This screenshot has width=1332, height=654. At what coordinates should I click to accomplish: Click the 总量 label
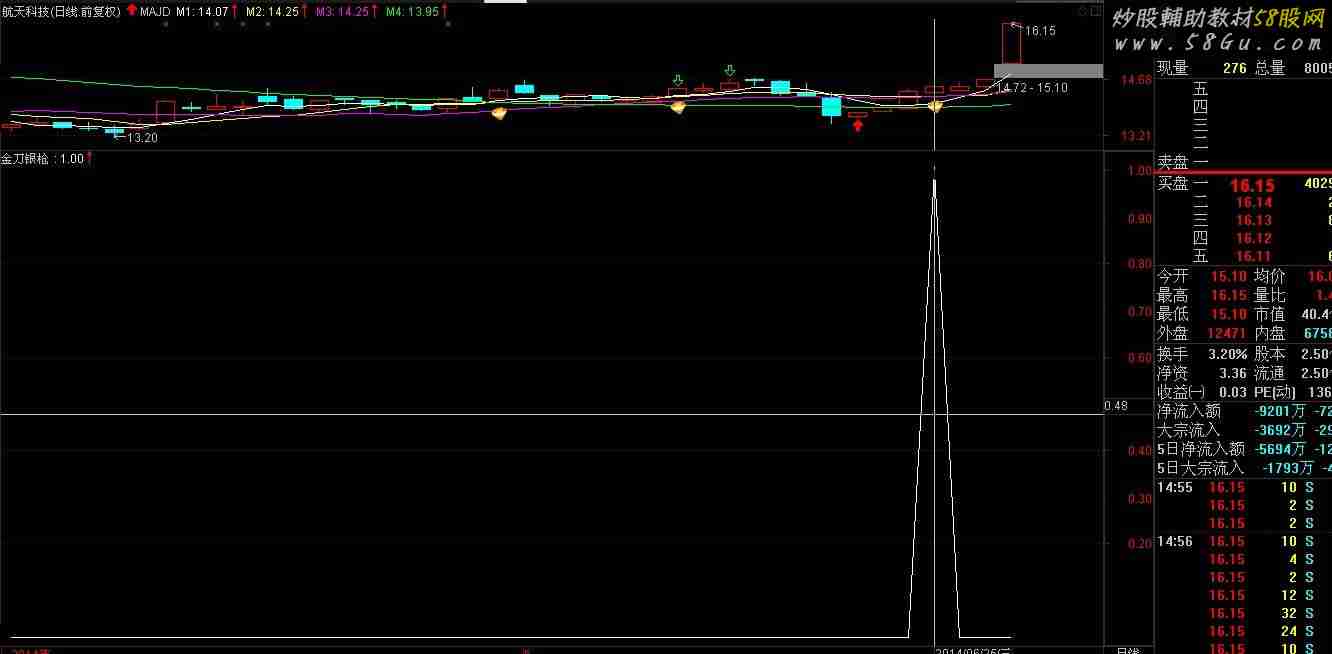click(1270, 68)
